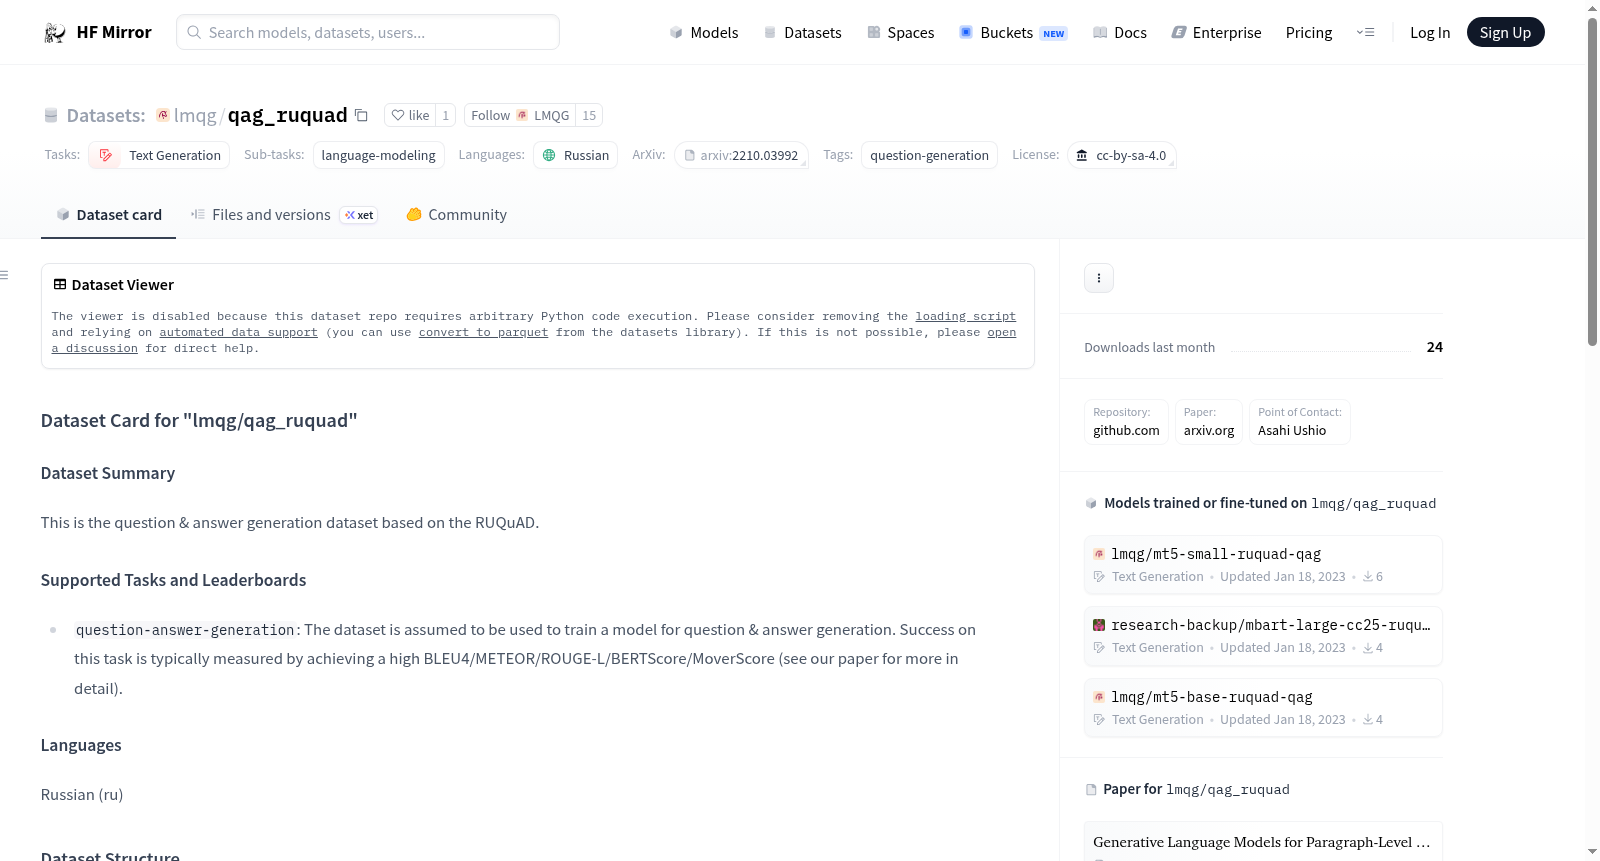Click the lmqg/mt5-base-ruquad-qag avatar icon

point(1099,697)
